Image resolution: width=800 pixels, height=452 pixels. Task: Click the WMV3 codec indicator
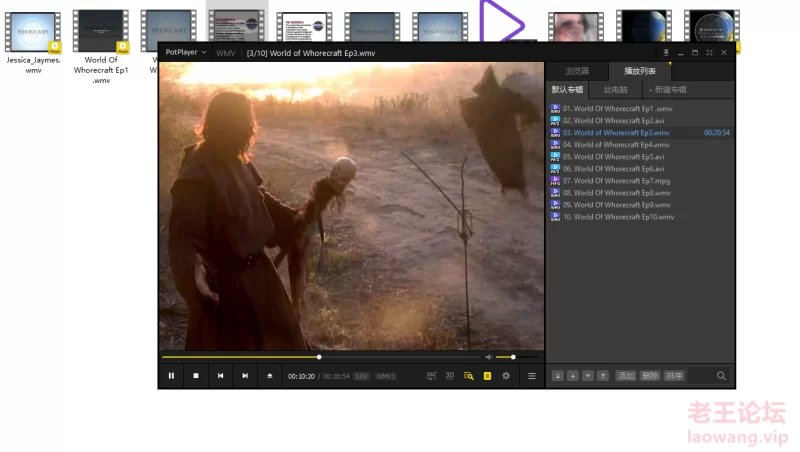coord(386,376)
